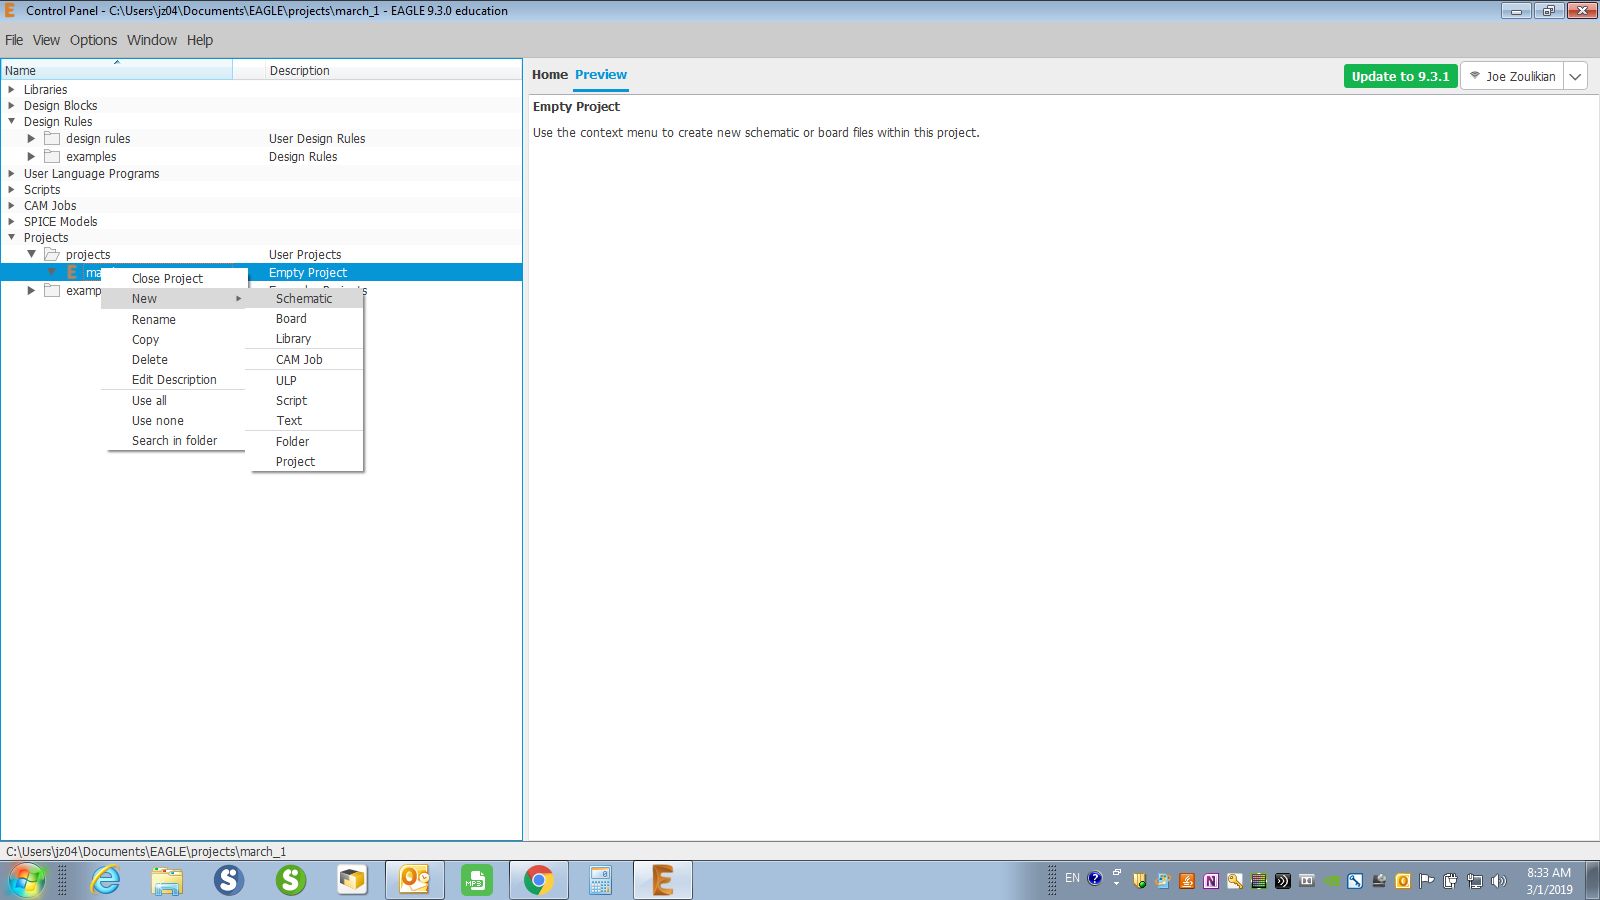
Task: Create a new ULP from the submenu
Action: click(306, 381)
